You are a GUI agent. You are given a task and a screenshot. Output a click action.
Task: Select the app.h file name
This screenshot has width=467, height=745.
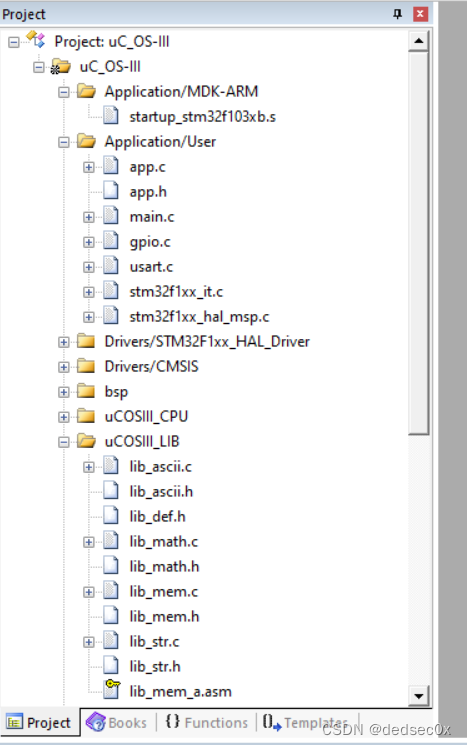(148, 191)
